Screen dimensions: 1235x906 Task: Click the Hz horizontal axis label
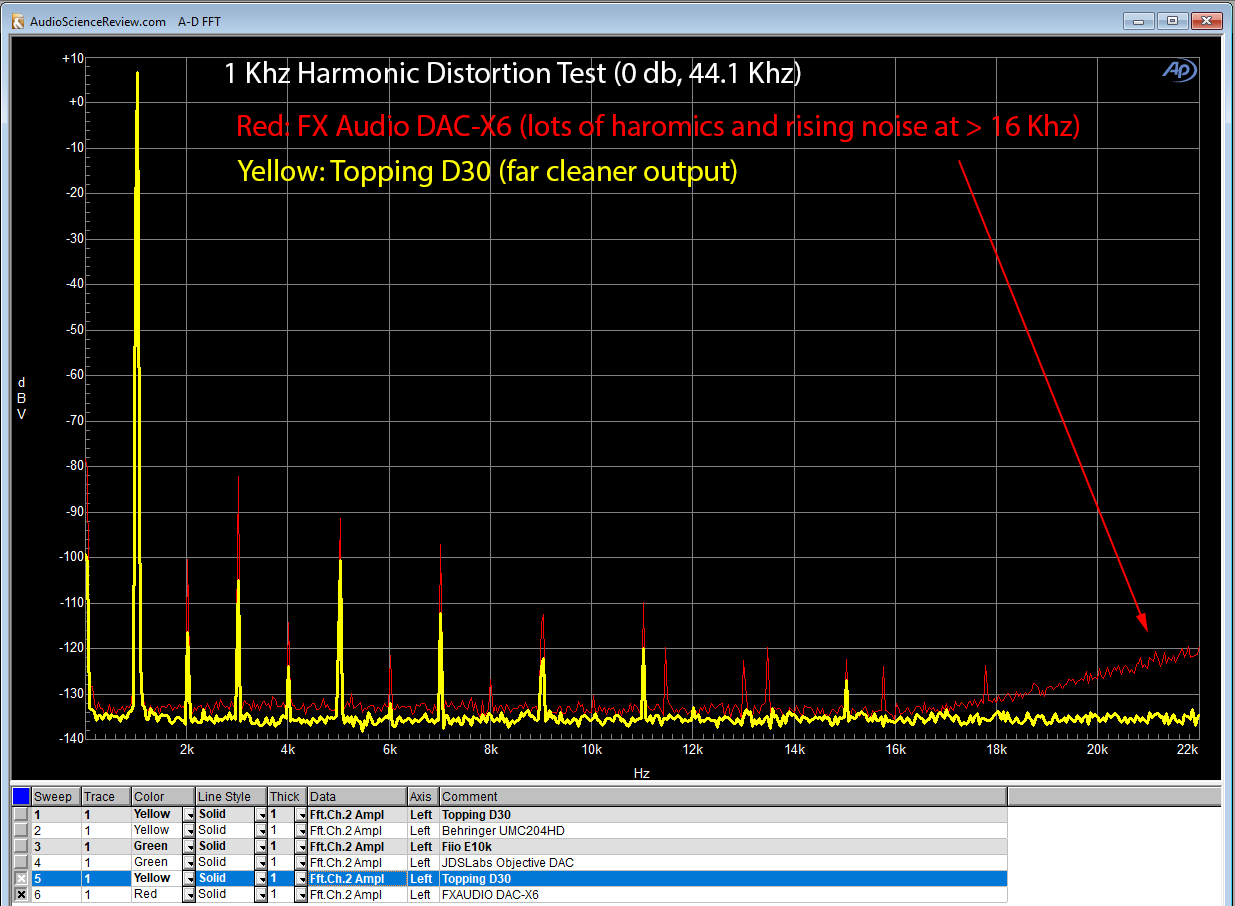tap(642, 773)
